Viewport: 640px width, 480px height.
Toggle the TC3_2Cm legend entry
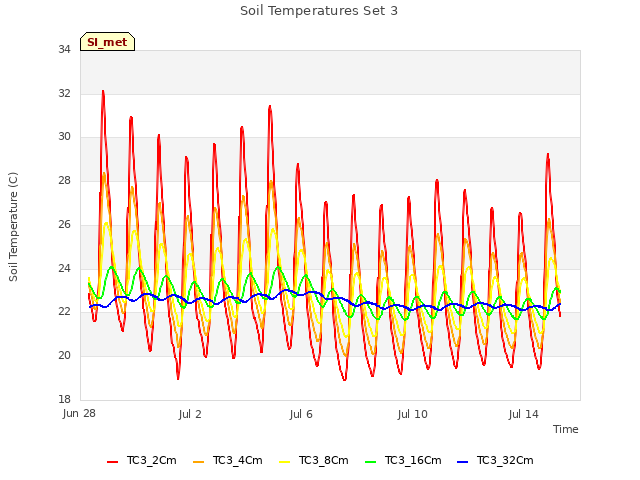[142, 460]
